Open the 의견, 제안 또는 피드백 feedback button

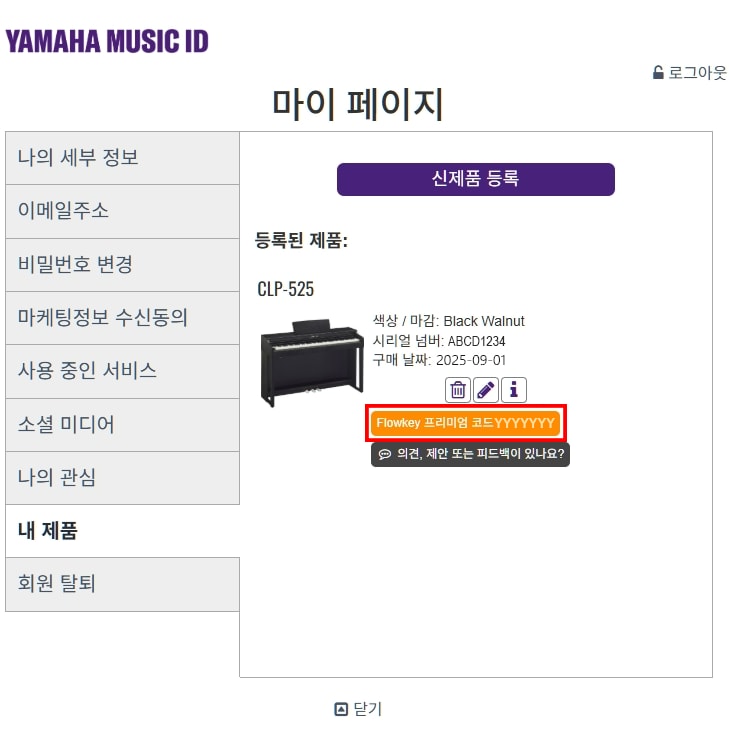[470, 454]
